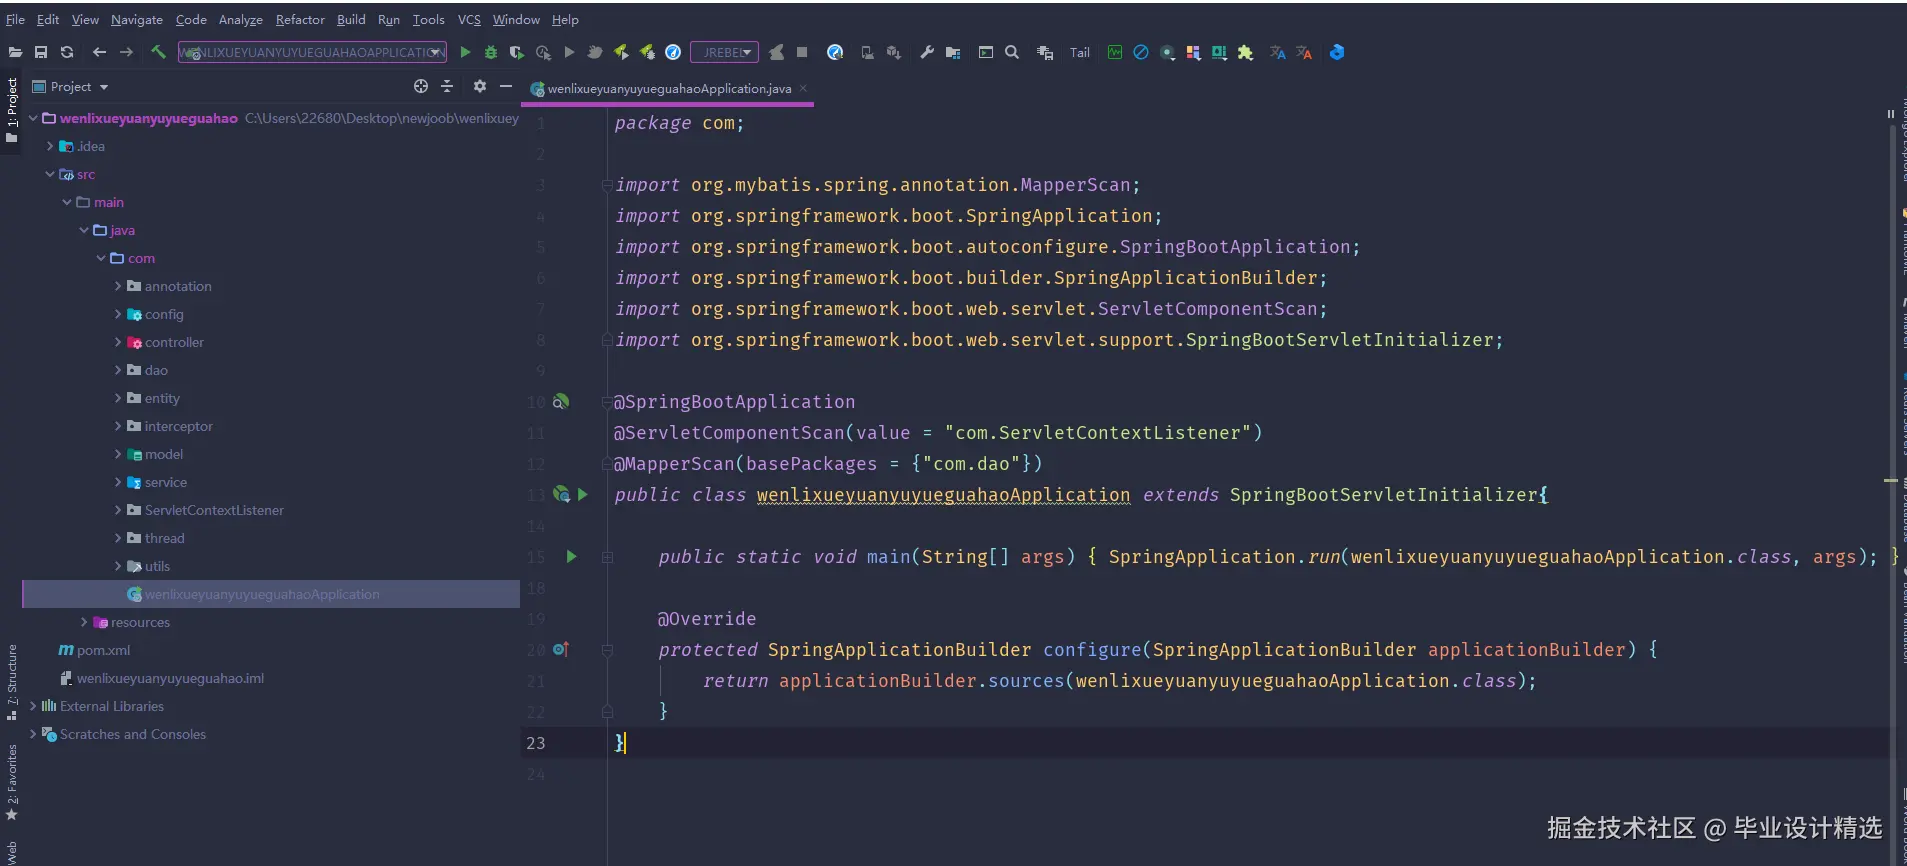Click the run gutter arrow beside main method
The image size is (1907, 866).
coord(571,556)
